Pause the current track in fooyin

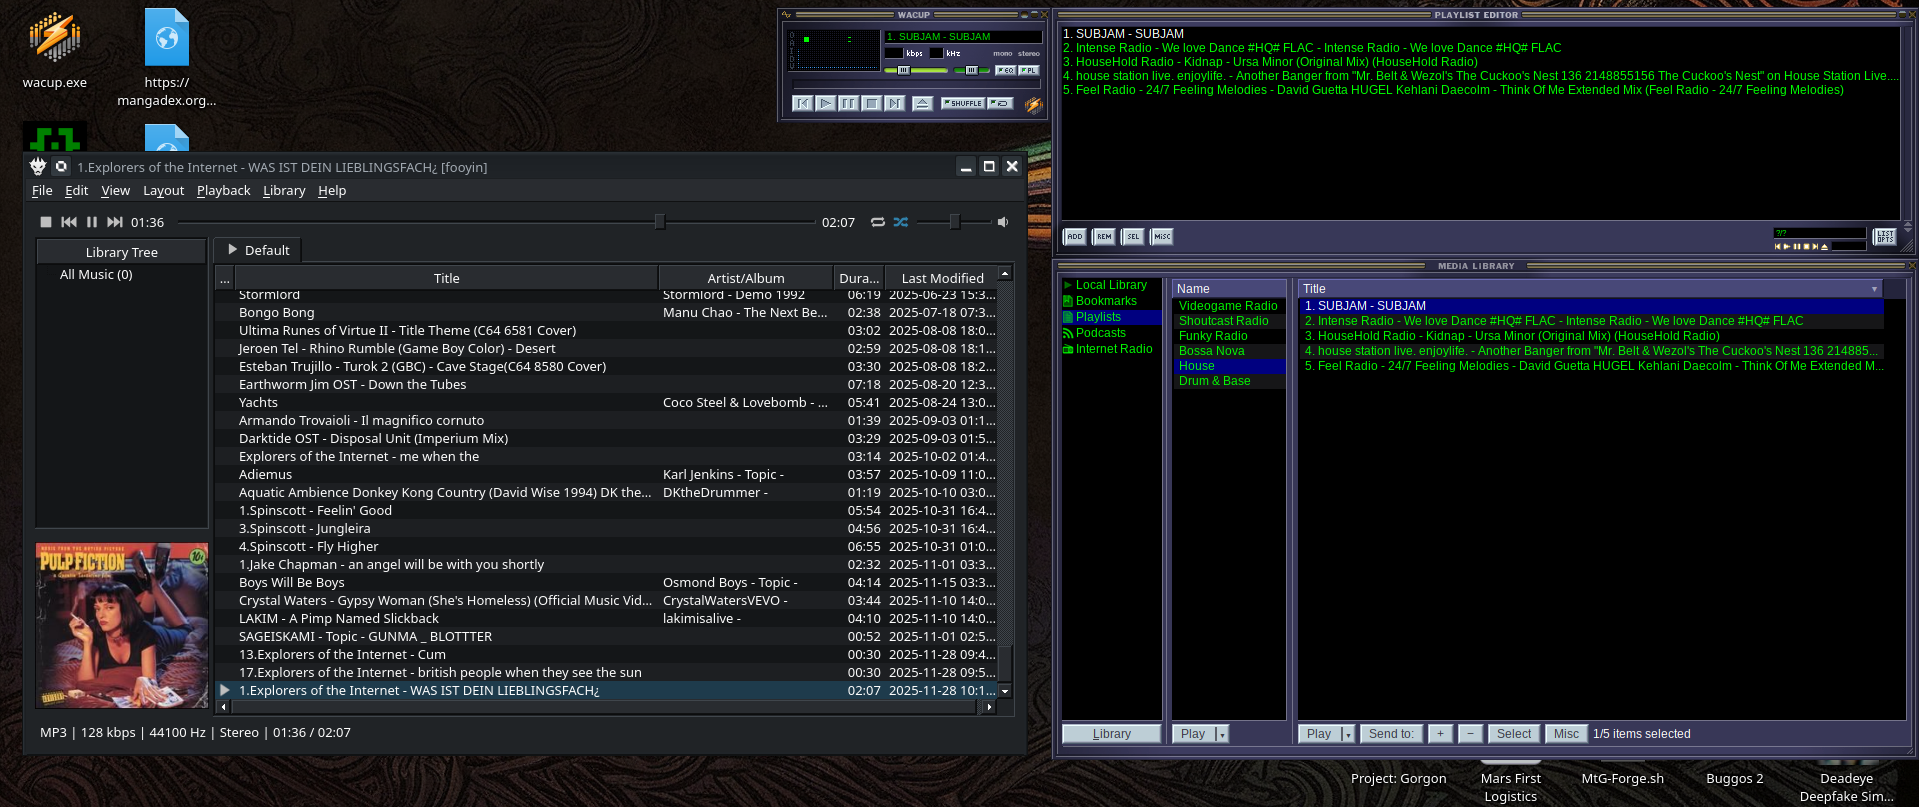92,222
